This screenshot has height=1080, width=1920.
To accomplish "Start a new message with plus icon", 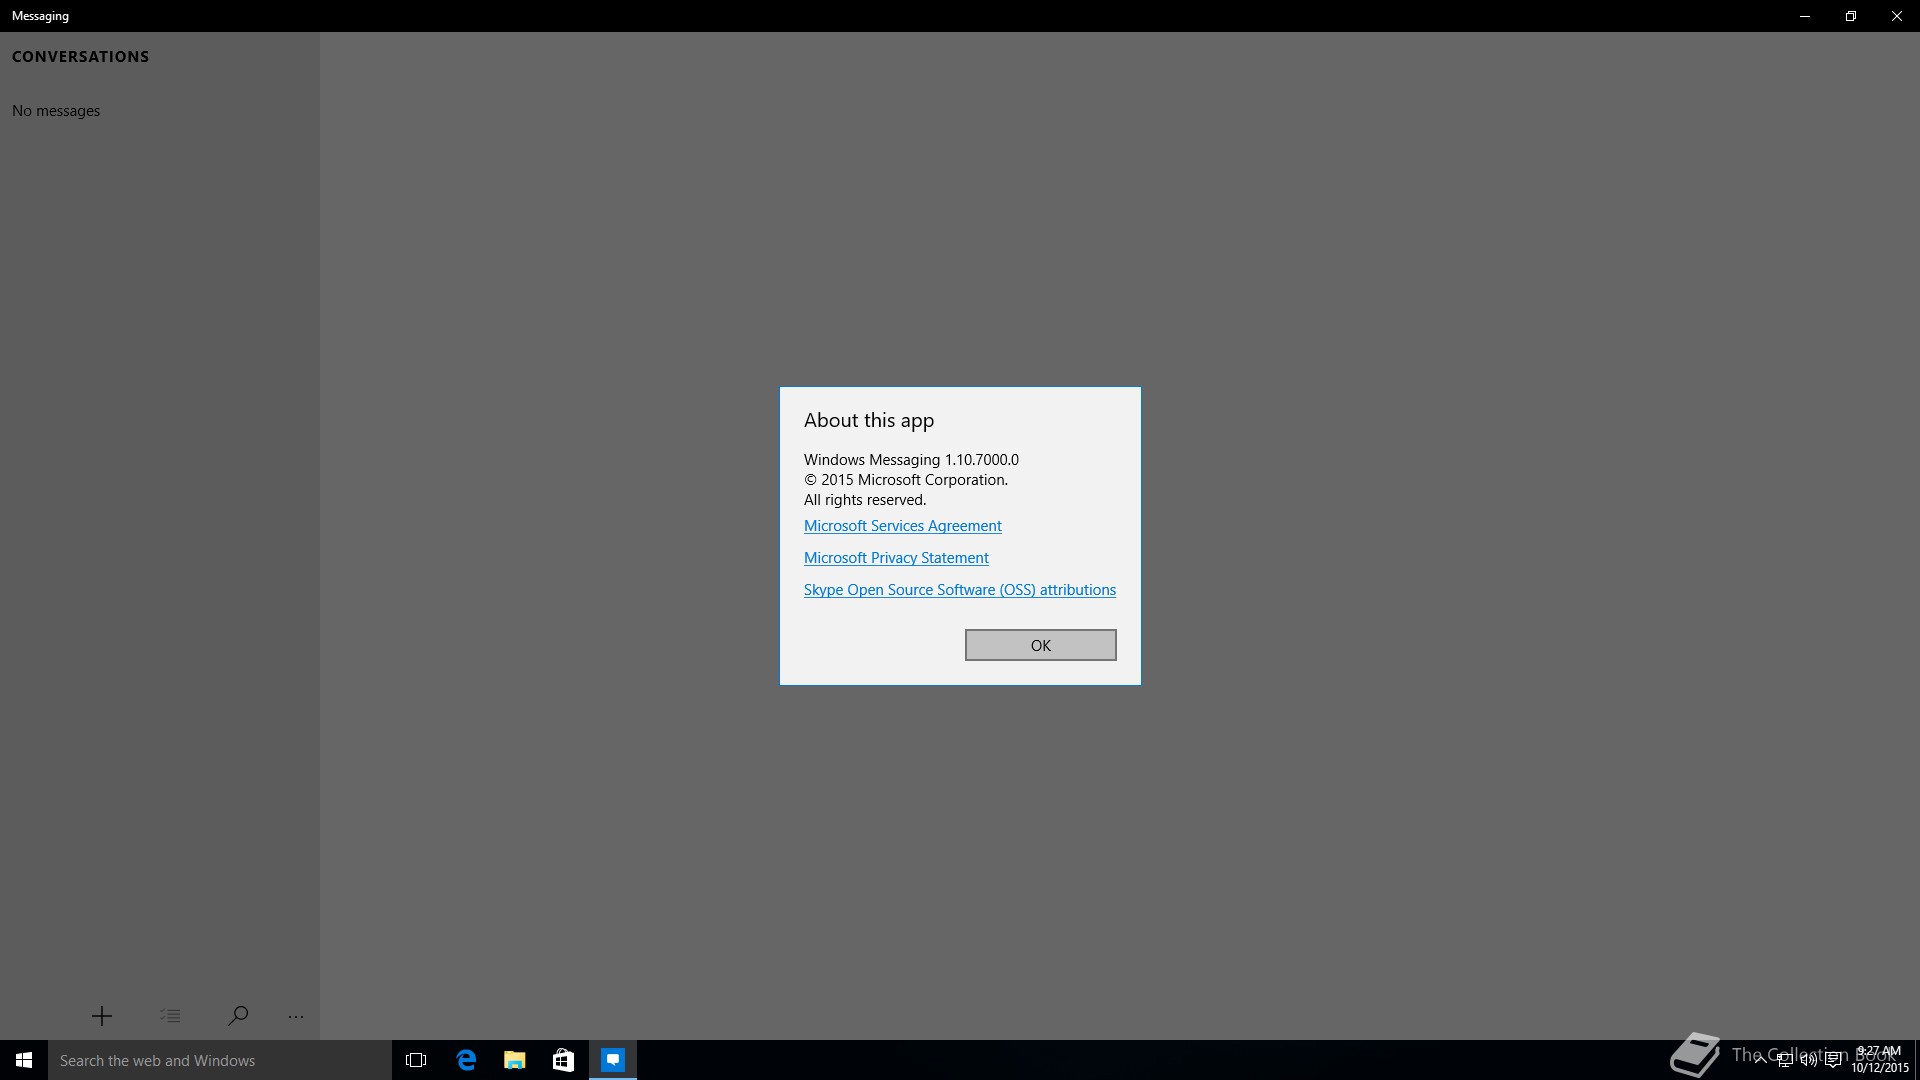I will click(x=102, y=1016).
